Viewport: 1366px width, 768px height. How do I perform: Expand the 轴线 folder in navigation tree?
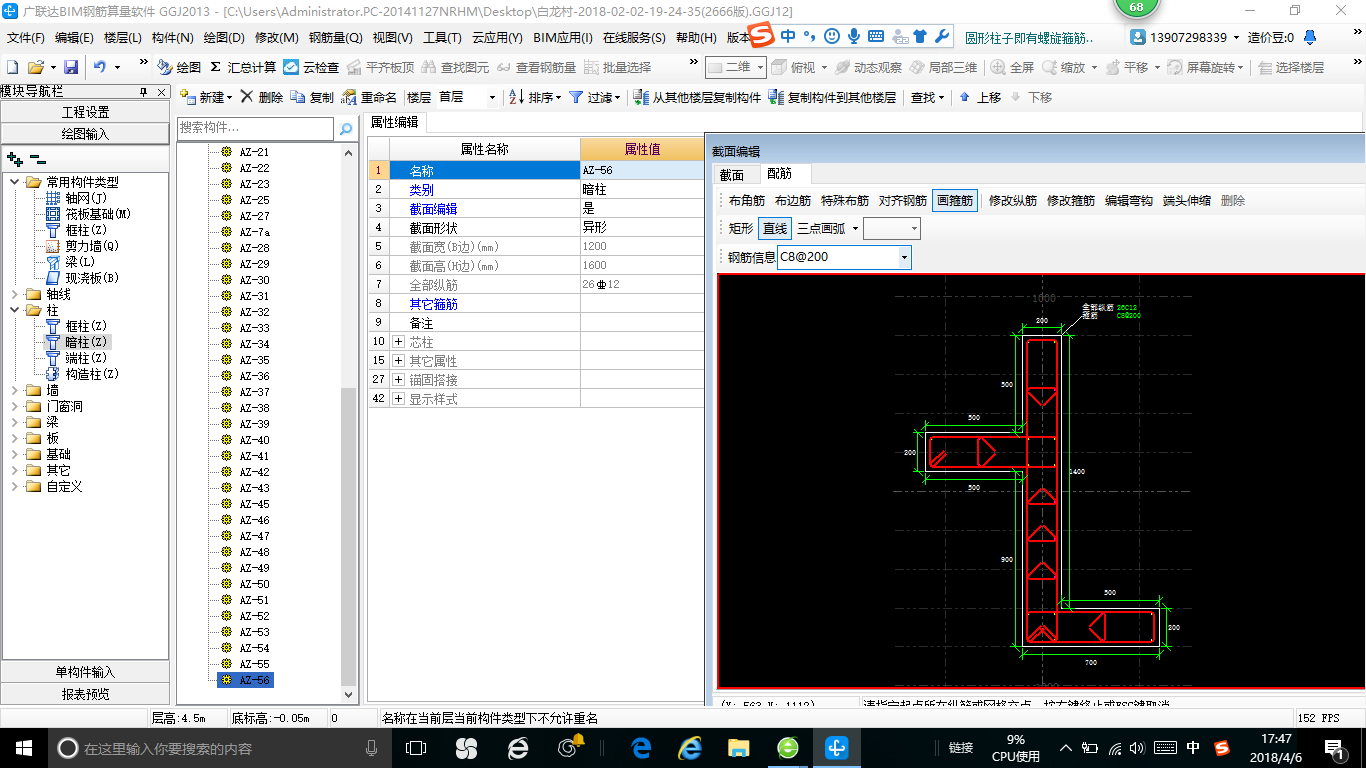pos(15,294)
